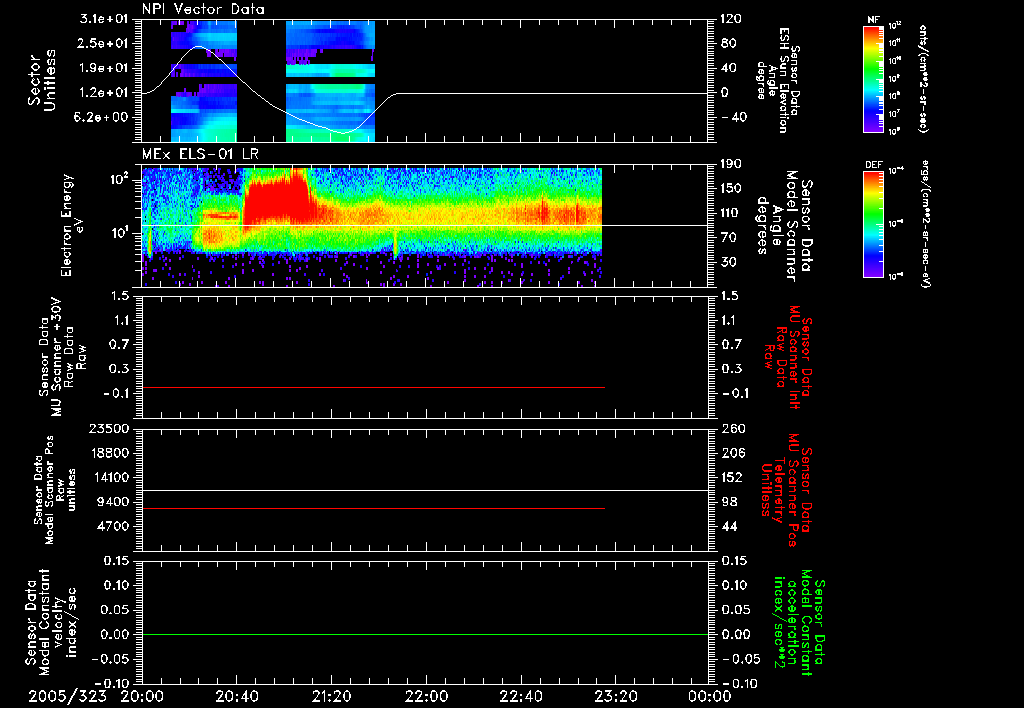
Task: Select the "MEx ELS-01 LR" panel title
Action: pos(200,154)
